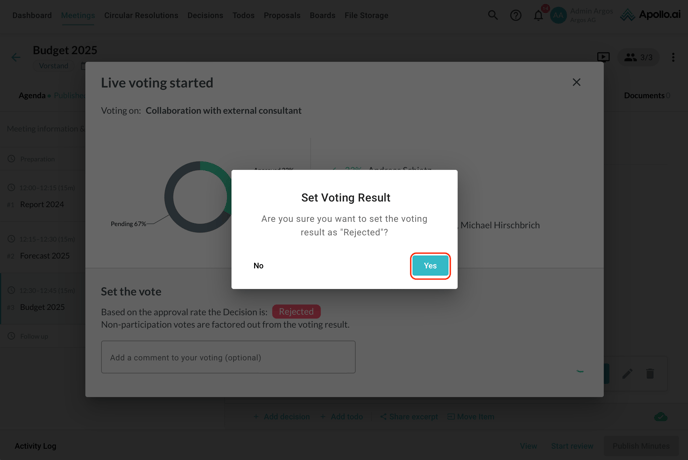Open the search icon in the top bar
Viewport: 688px width, 460px height.
pyautogui.click(x=493, y=15)
